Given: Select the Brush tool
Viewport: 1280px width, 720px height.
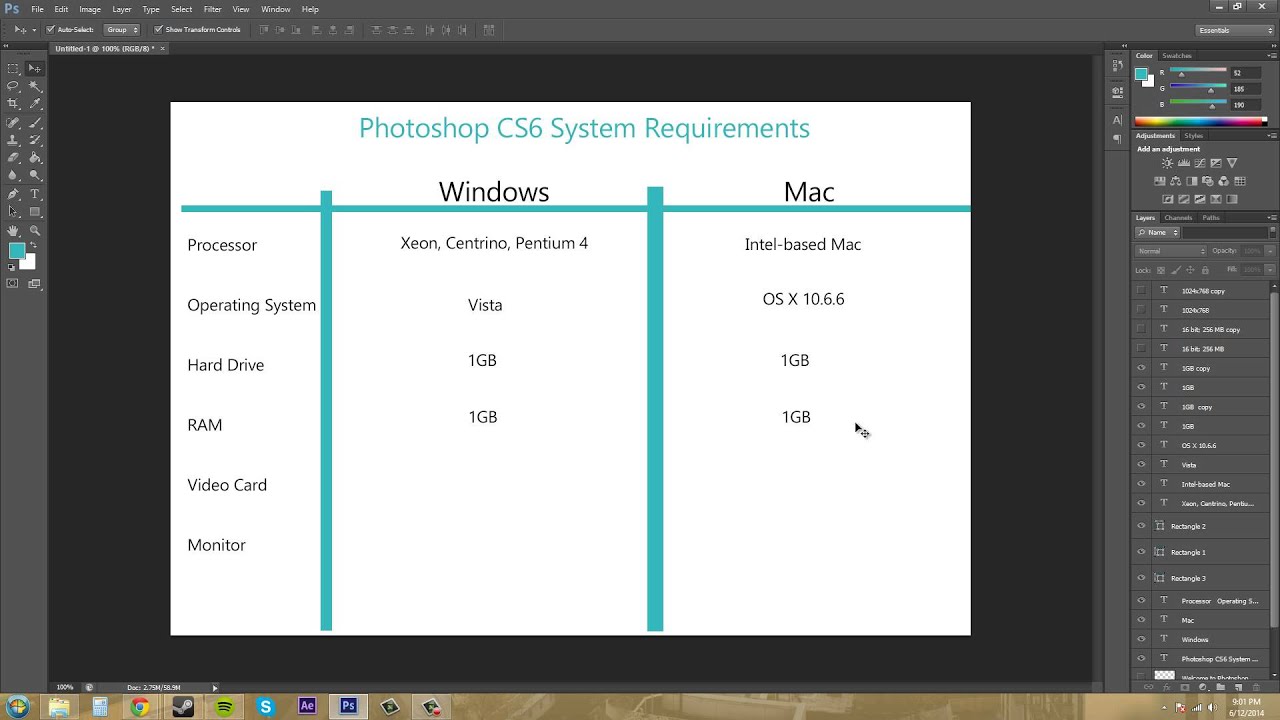Looking at the screenshot, I should 35,122.
